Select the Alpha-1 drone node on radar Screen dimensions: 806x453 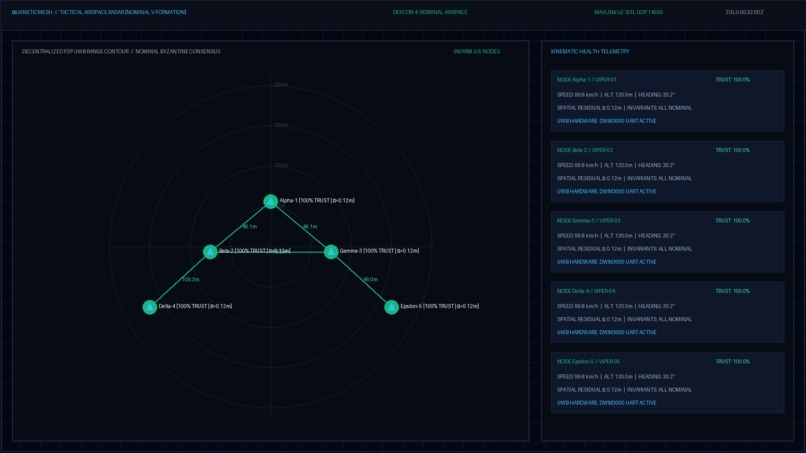[x=271, y=201]
